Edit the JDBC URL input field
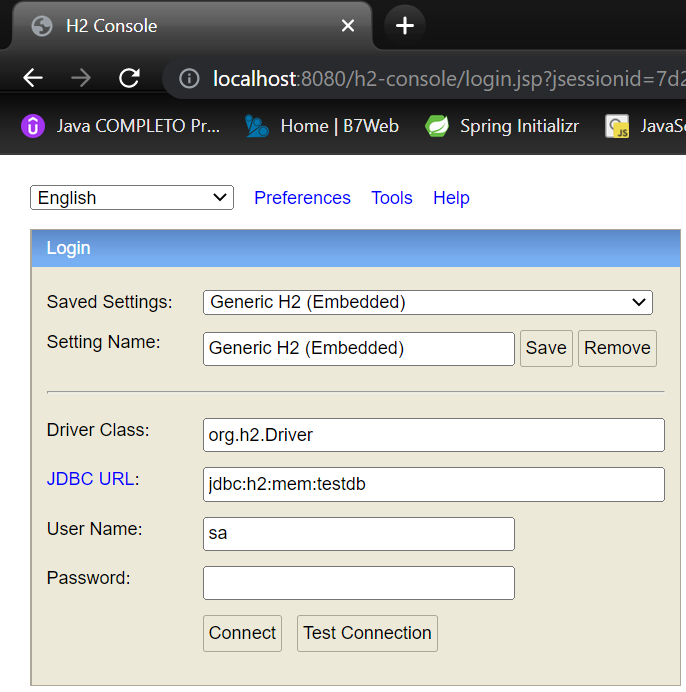The width and height of the screenshot is (686, 692). [x=433, y=484]
